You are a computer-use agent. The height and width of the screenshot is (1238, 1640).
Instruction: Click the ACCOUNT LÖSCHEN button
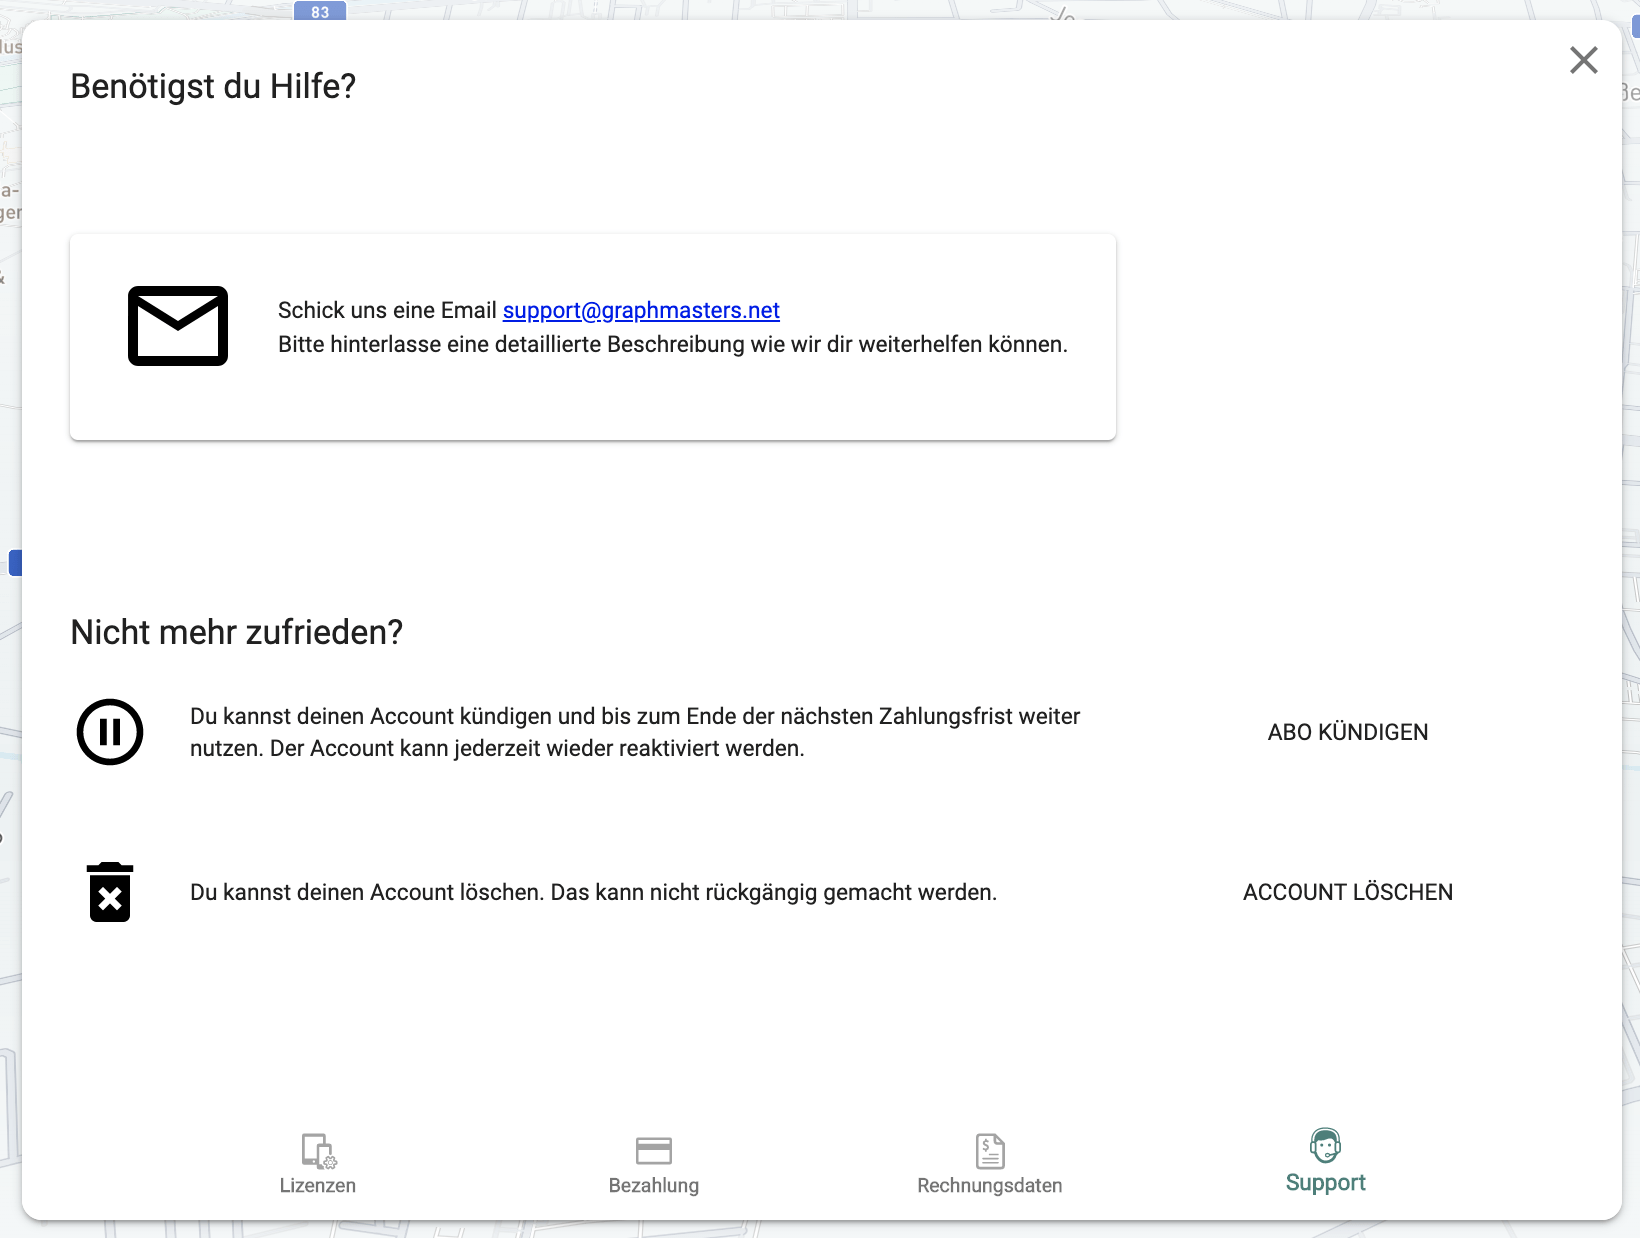[x=1347, y=891]
